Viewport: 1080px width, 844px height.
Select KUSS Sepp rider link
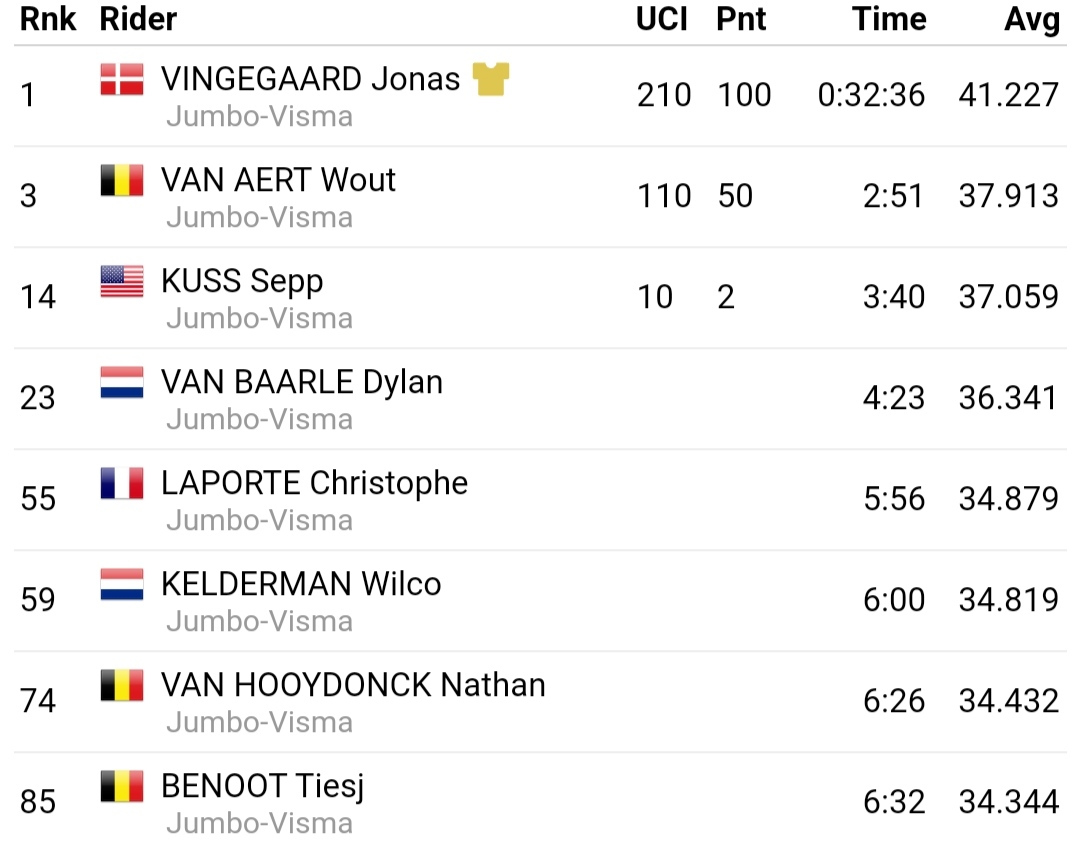point(242,281)
